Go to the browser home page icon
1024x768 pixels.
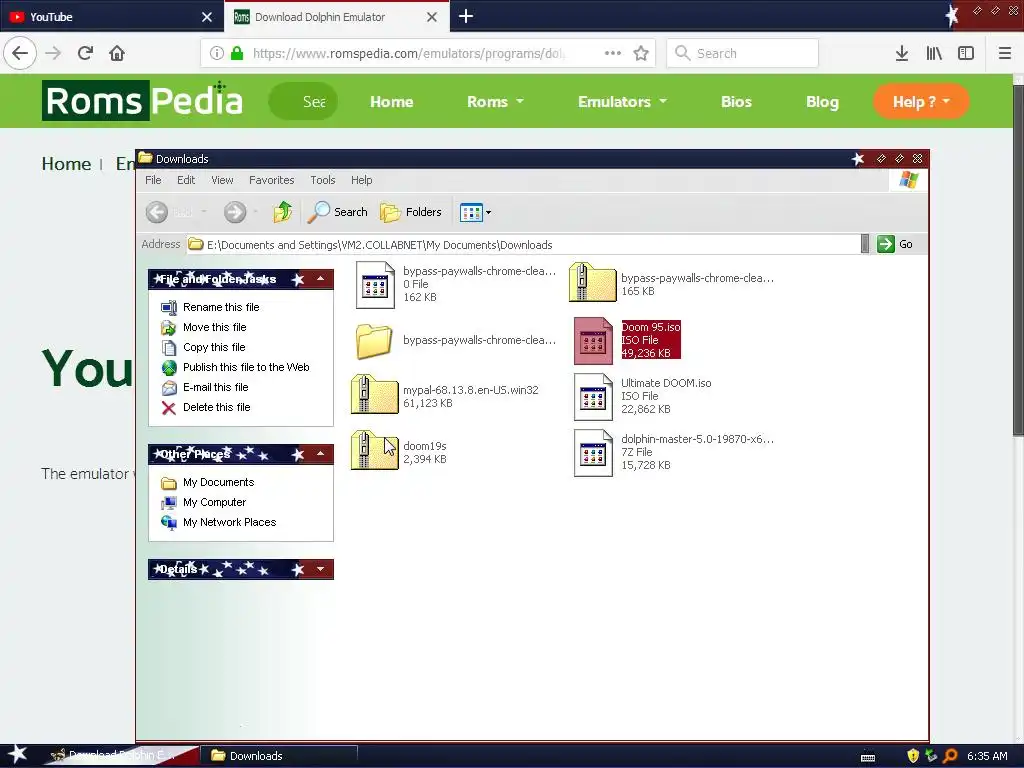(117, 53)
